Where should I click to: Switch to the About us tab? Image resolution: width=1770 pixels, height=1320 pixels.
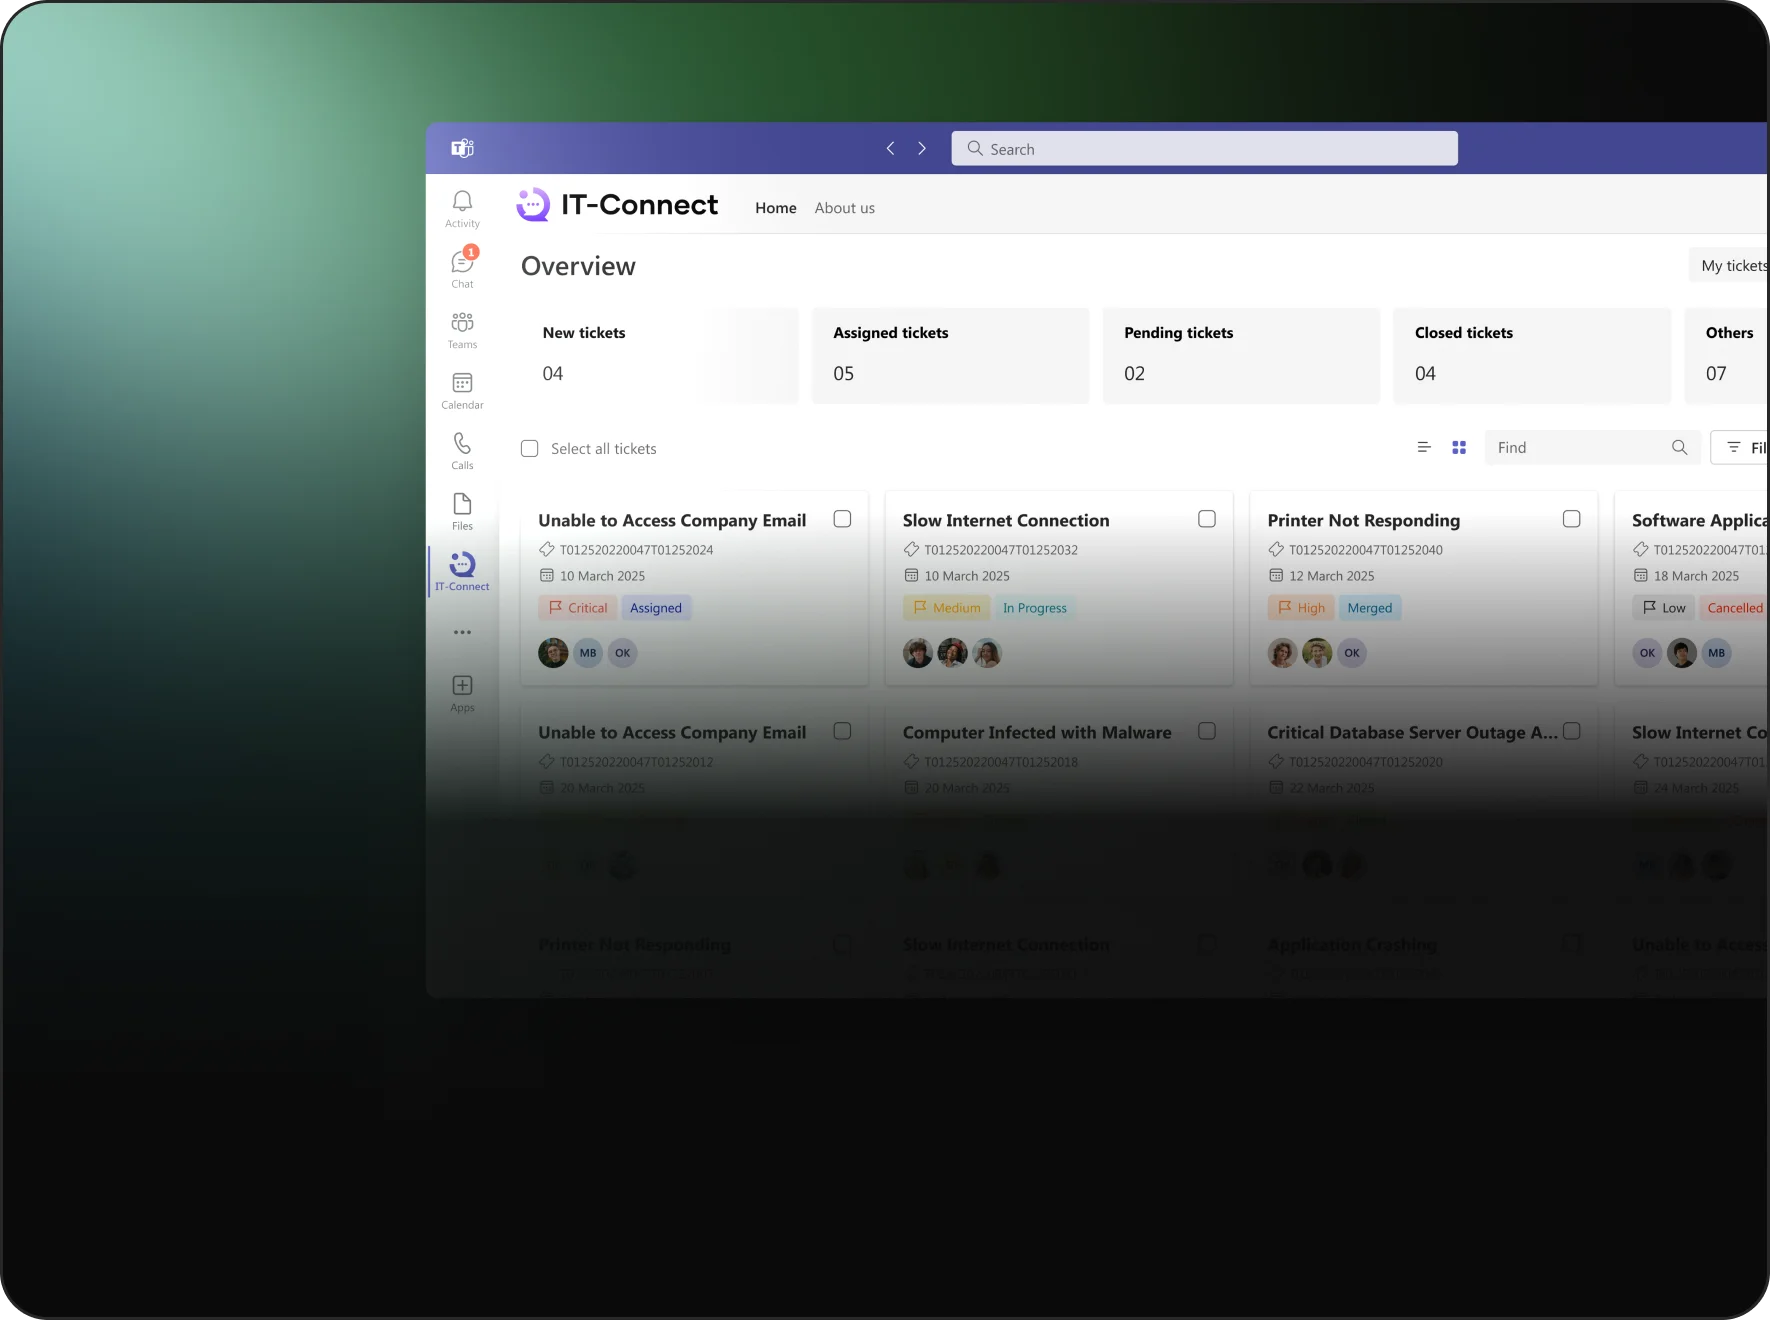(x=844, y=208)
